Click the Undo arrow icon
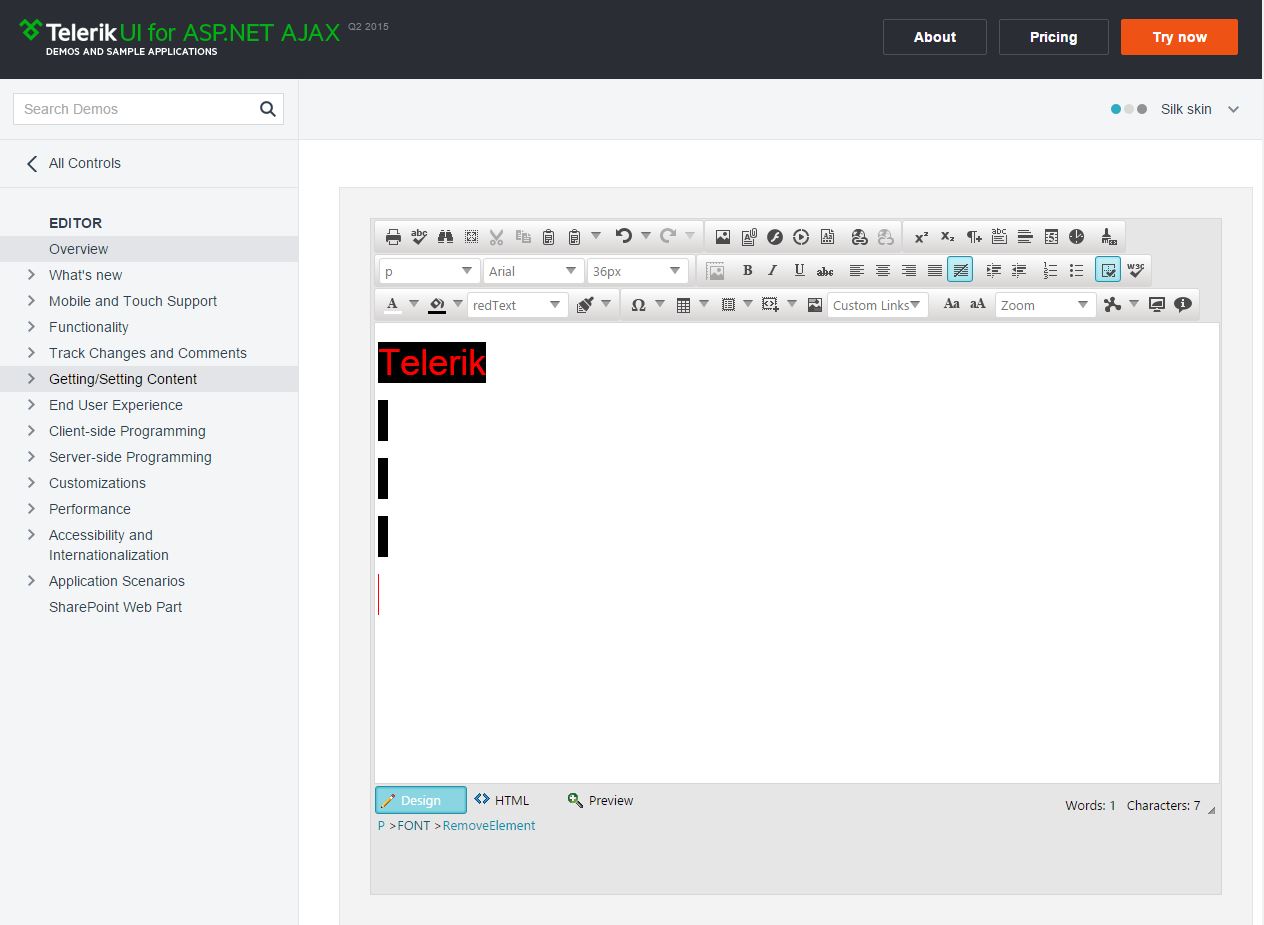 point(623,236)
